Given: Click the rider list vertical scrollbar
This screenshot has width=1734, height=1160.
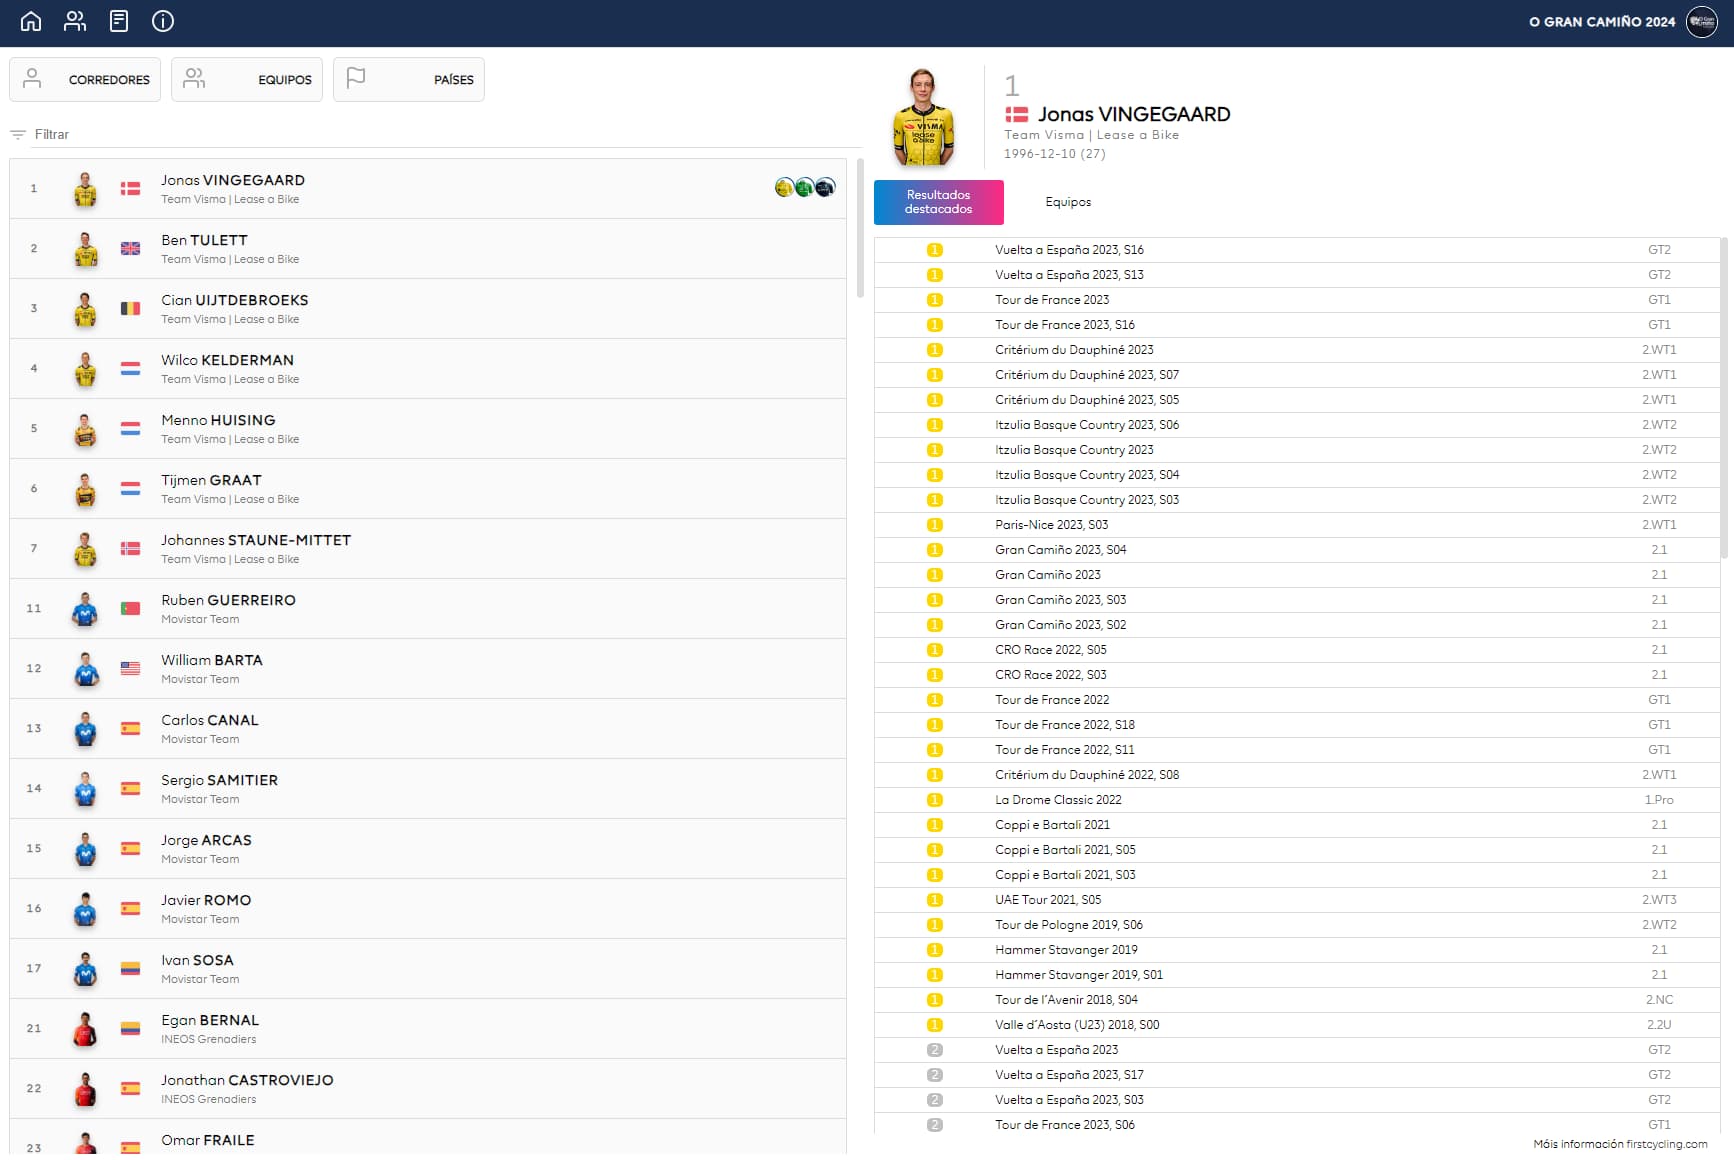Looking at the screenshot, I should tap(860, 230).
